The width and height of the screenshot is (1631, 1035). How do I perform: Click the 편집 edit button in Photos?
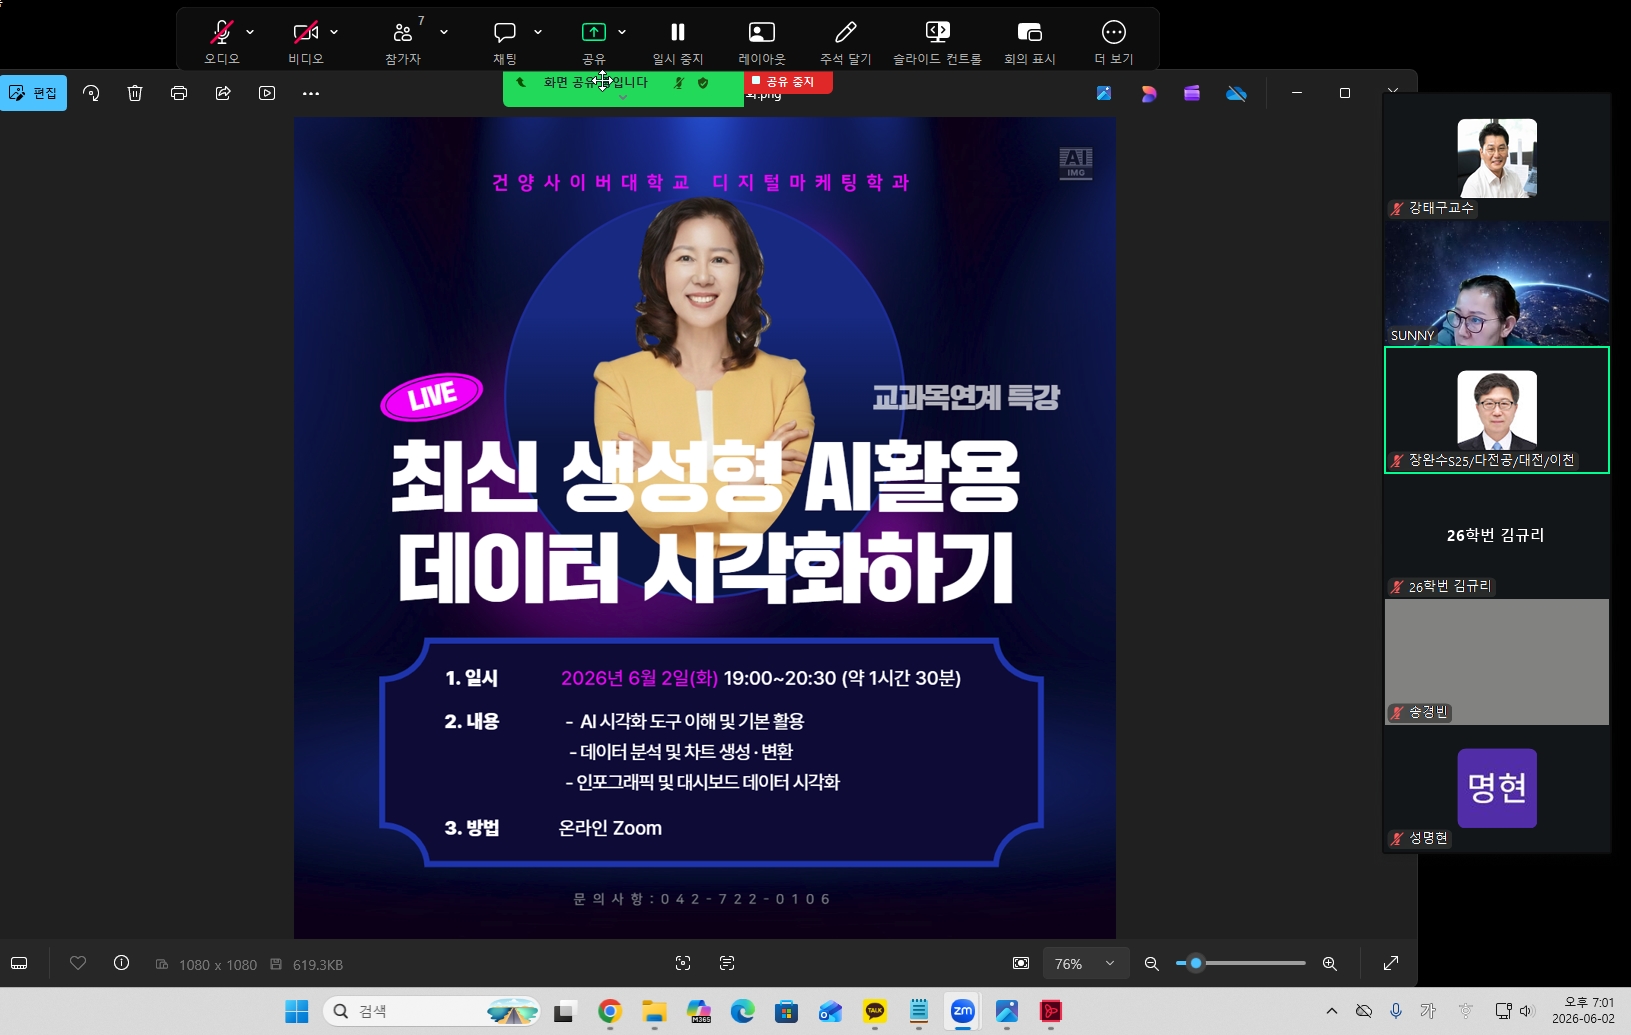click(33, 93)
